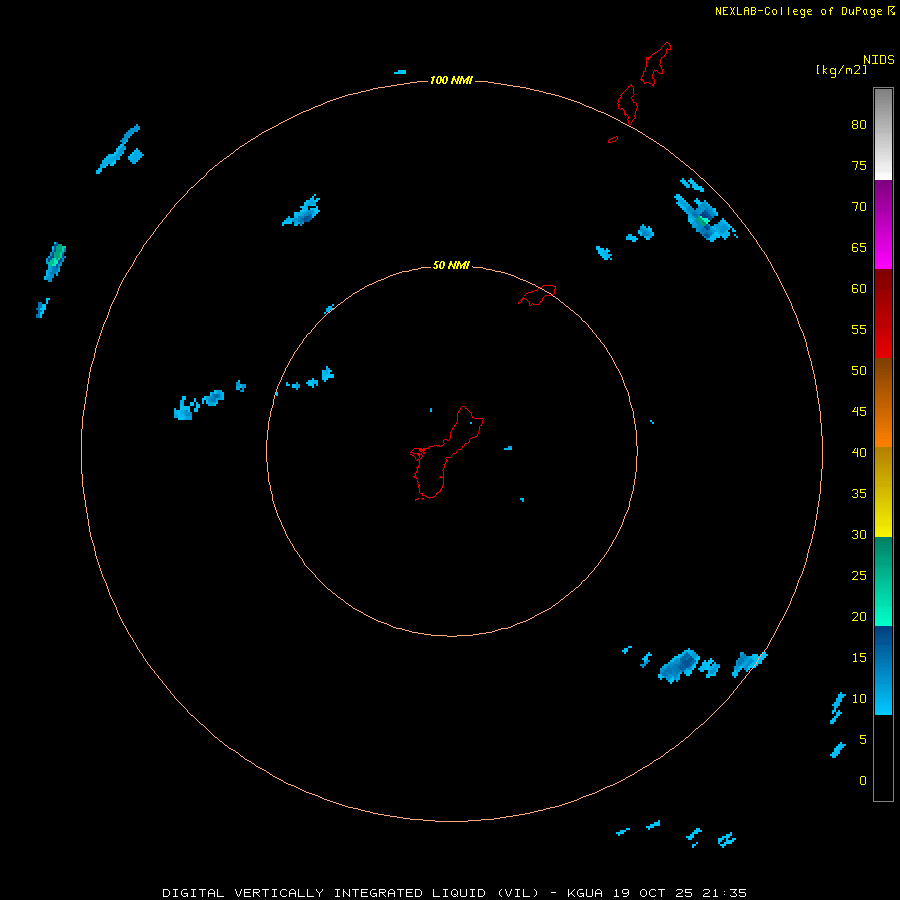900x900 pixels.
Task: Click the scale value 5
Action: click(x=863, y=740)
